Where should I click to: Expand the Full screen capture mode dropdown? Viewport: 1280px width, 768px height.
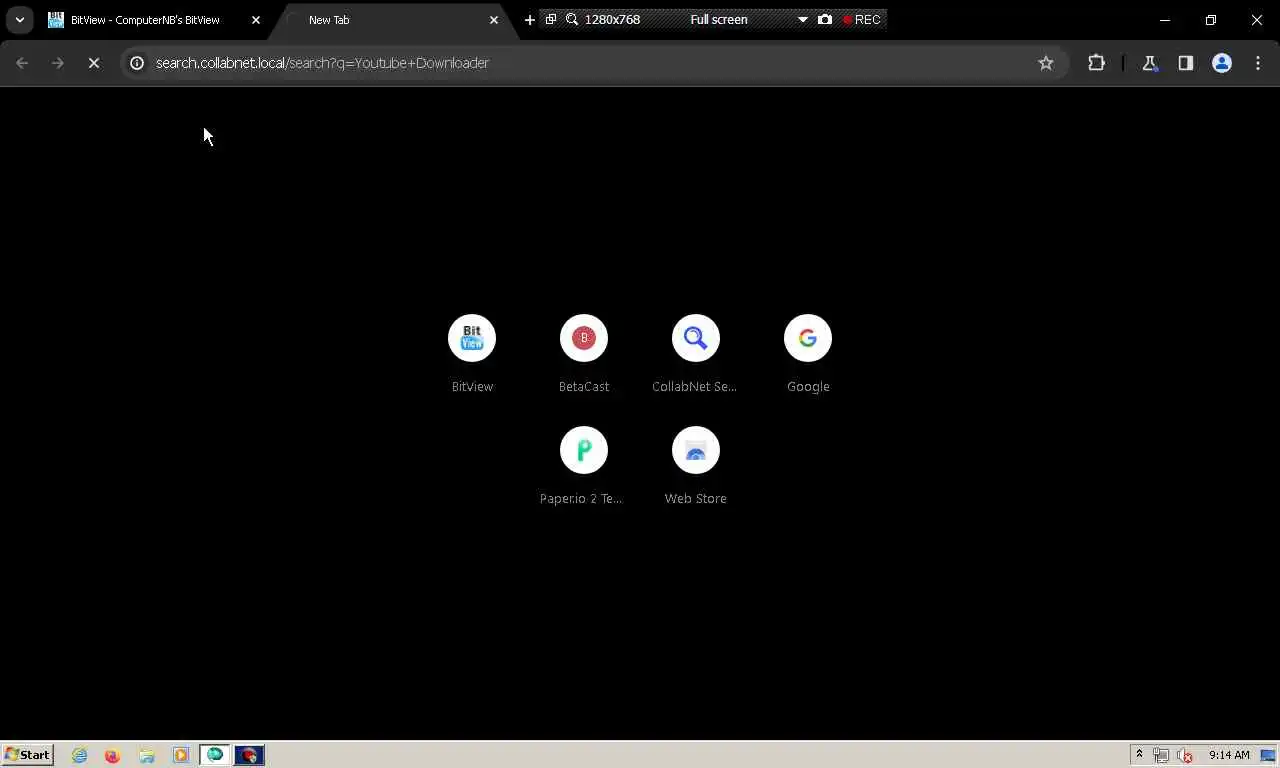(802, 19)
